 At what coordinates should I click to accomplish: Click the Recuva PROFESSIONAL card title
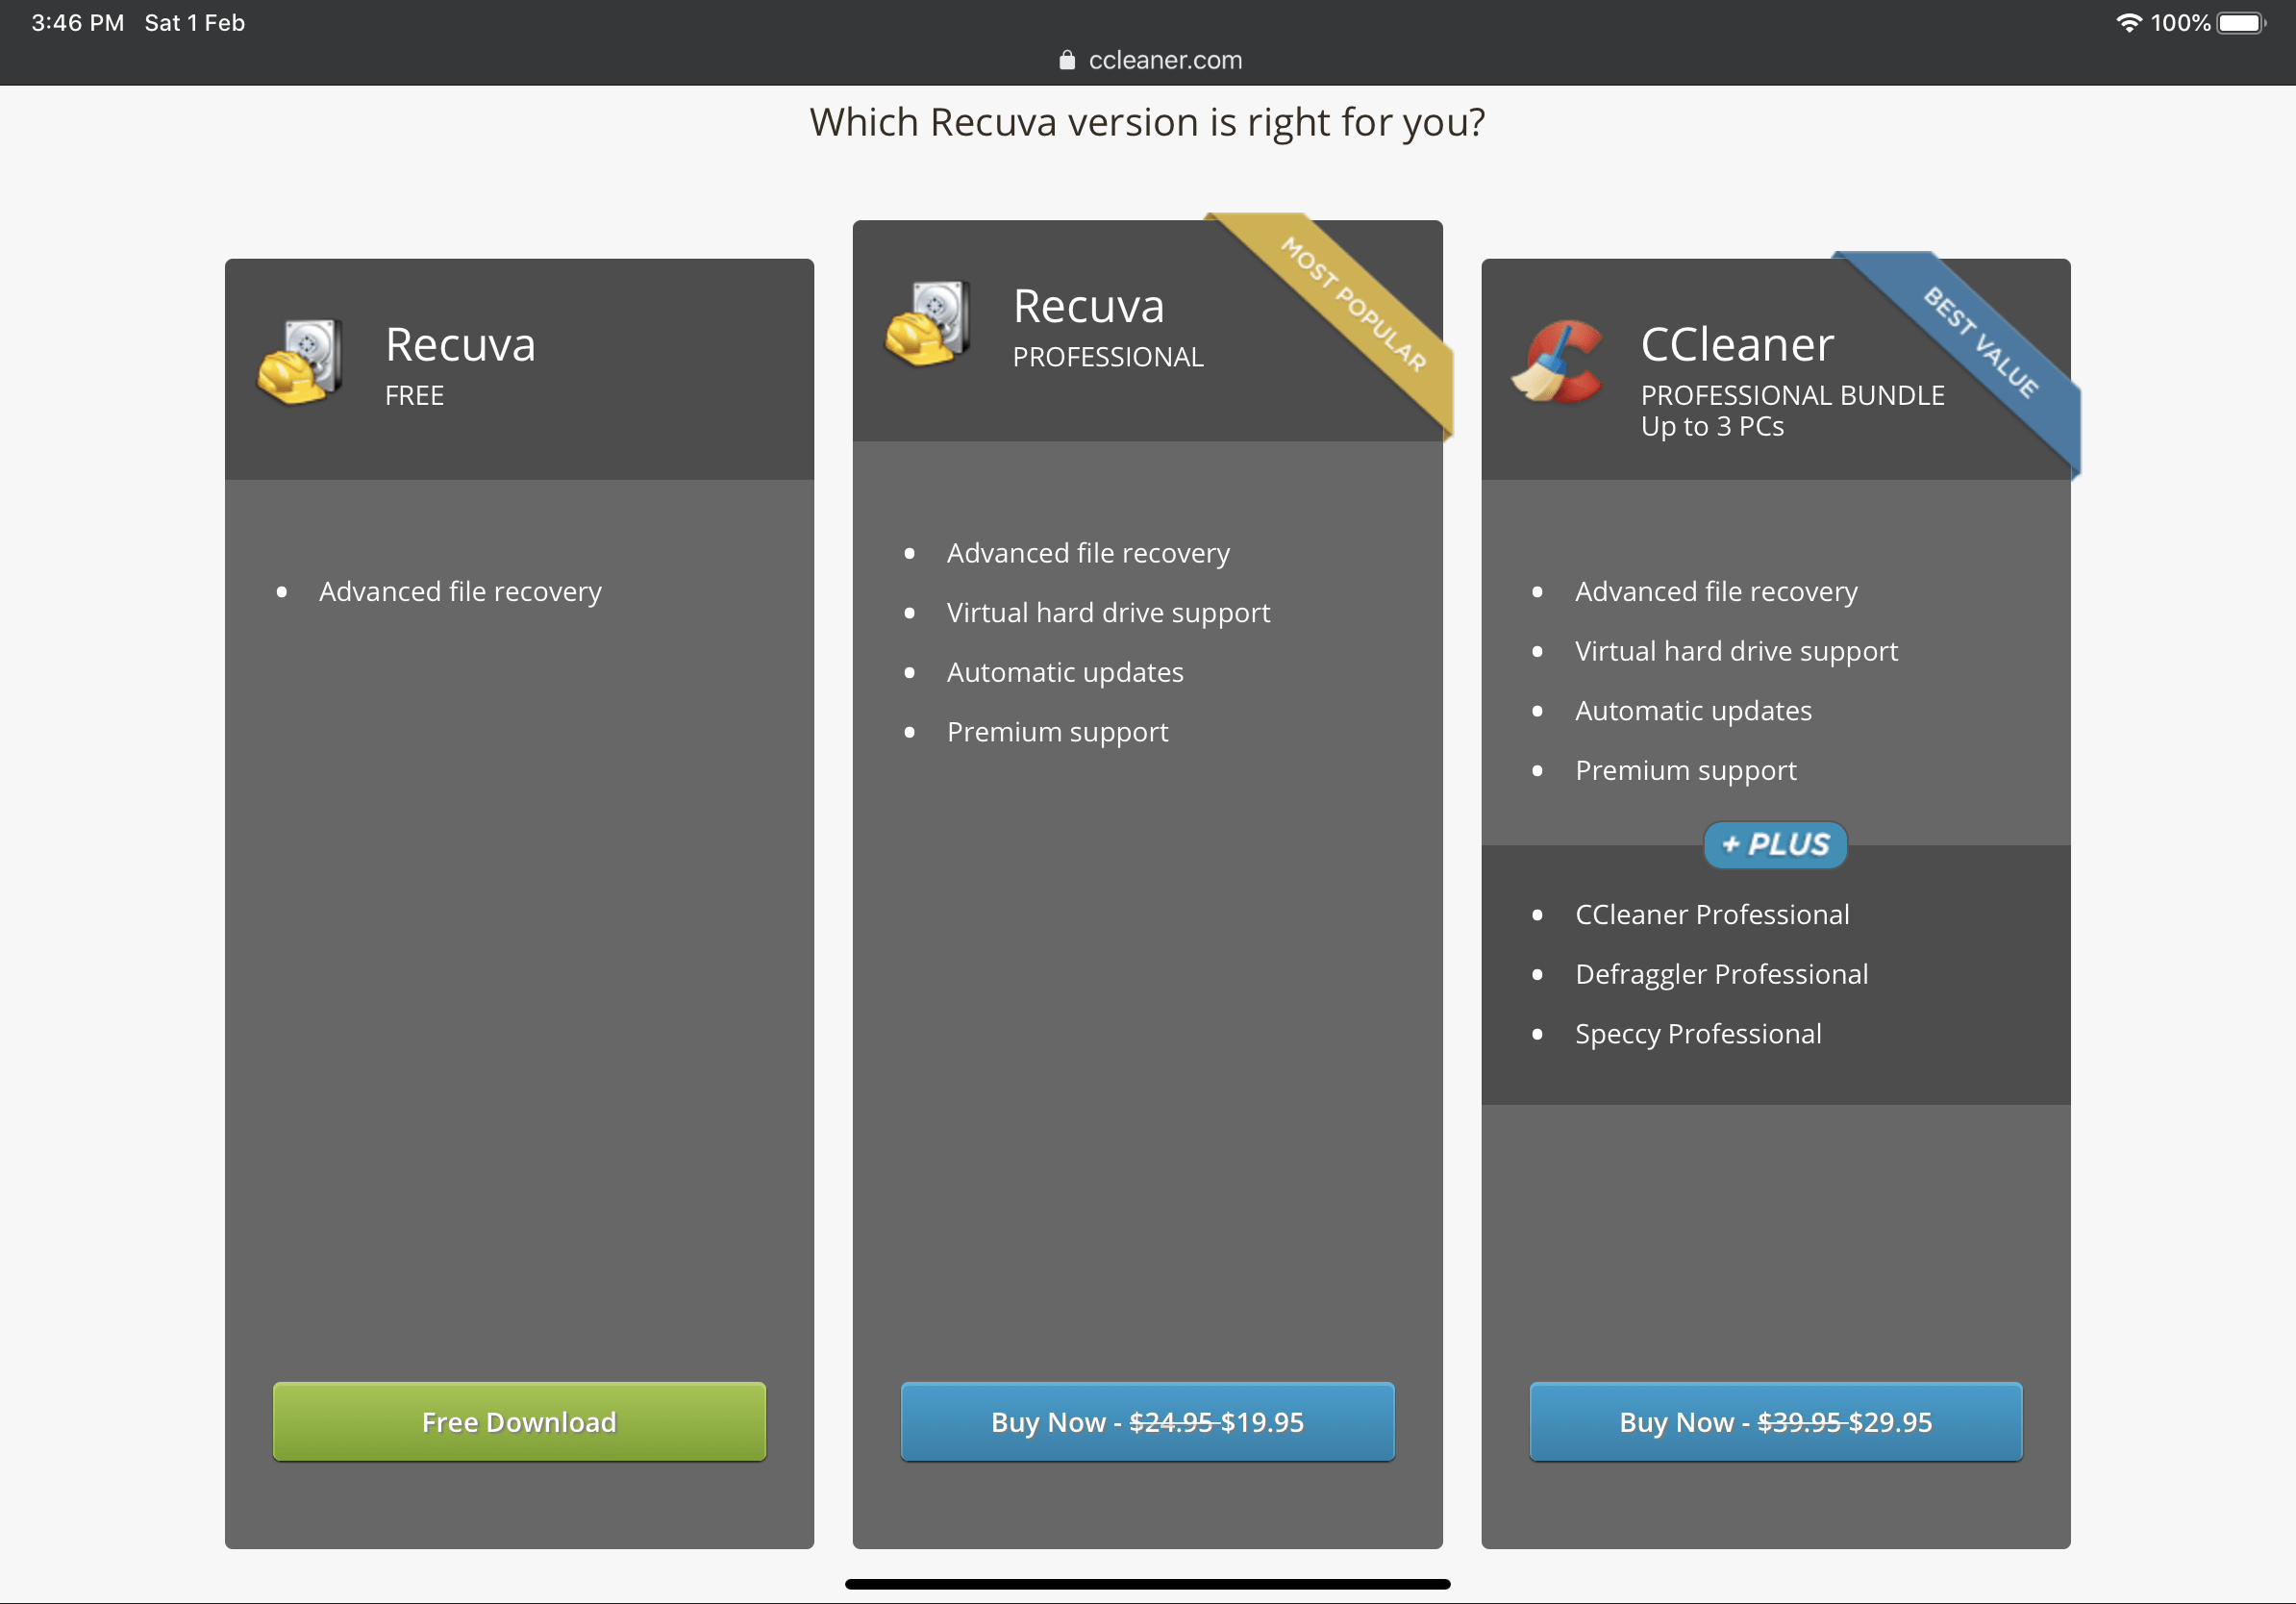[1088, 307]
